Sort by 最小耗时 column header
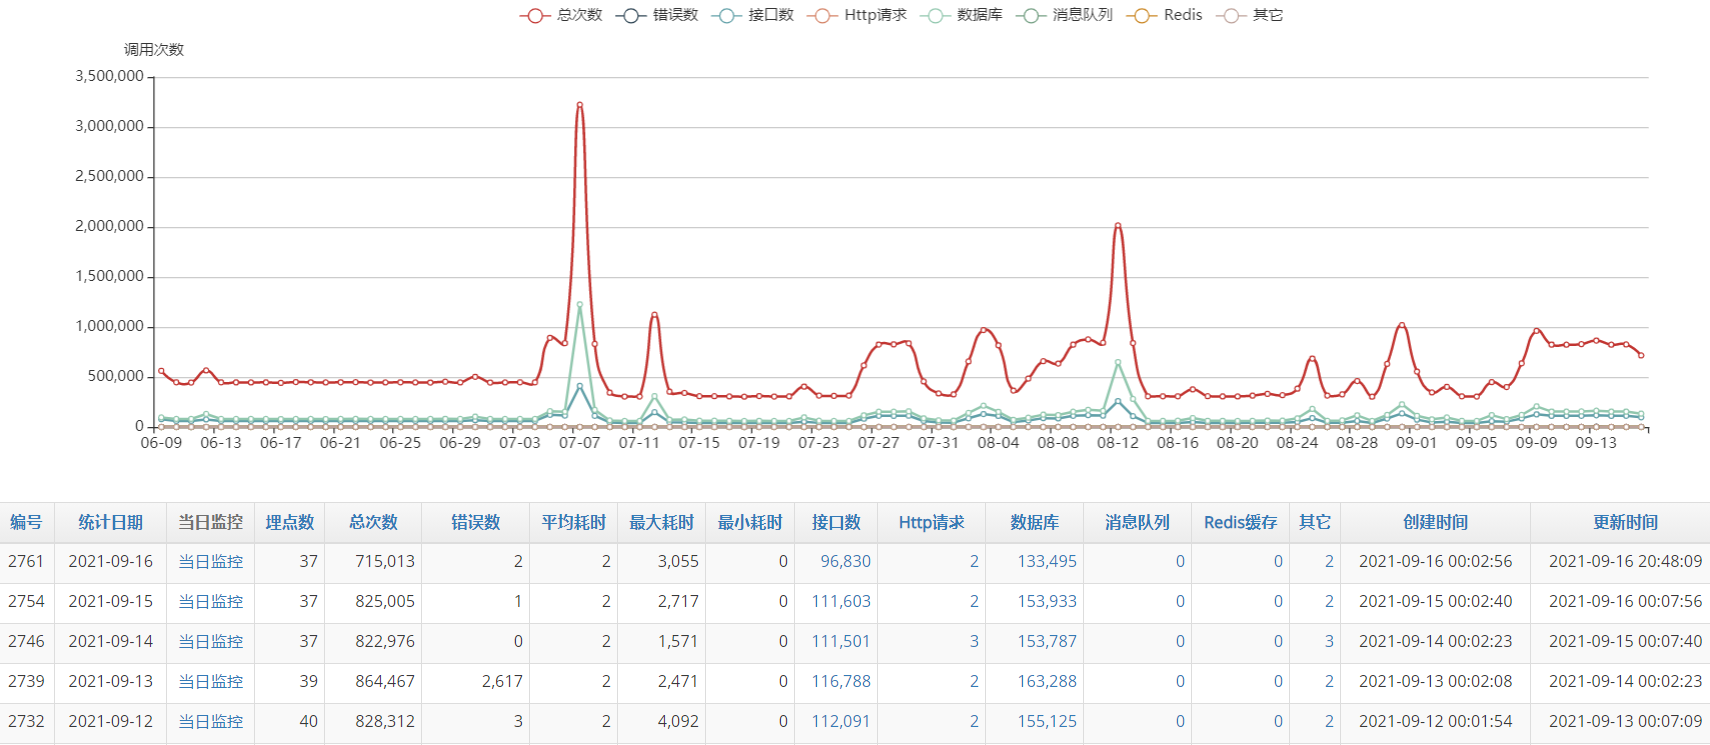 tap(750, 522)
